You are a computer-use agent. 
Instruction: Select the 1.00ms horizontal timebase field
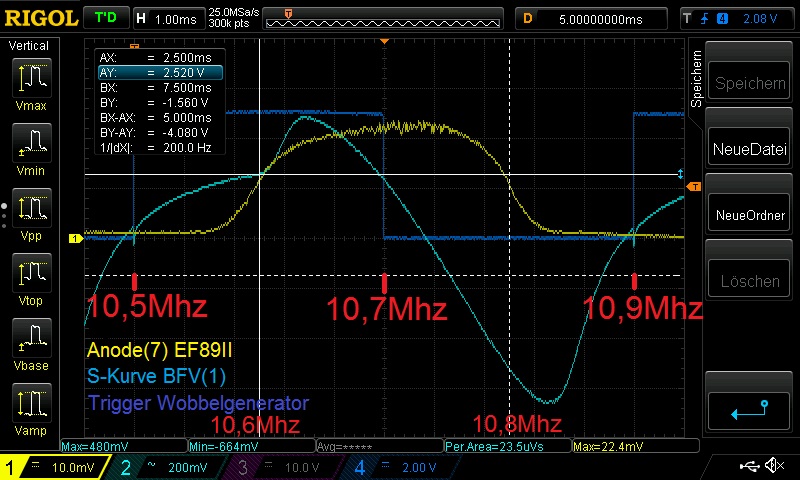coord(176,18)
